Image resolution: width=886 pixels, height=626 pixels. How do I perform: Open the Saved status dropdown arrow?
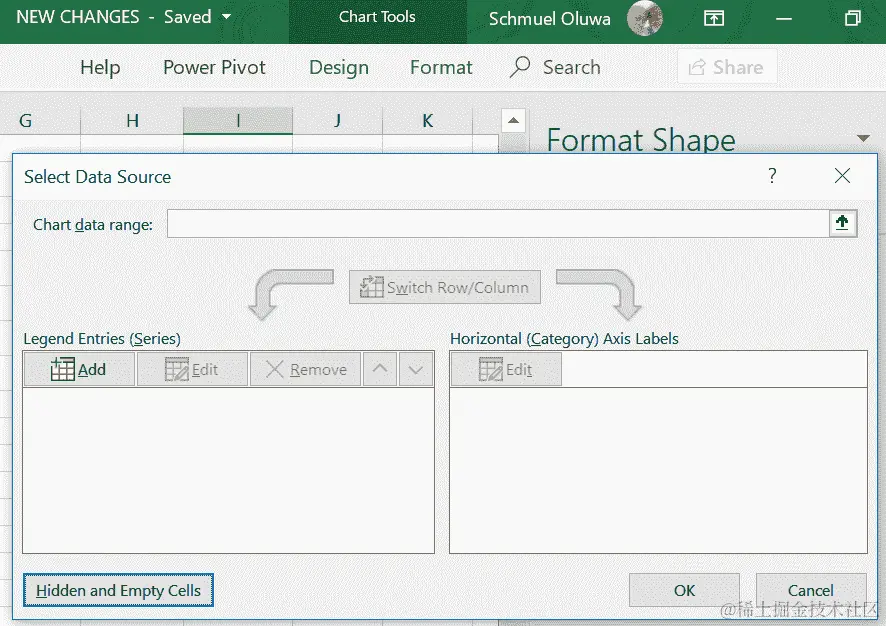[x=226, y=17]
